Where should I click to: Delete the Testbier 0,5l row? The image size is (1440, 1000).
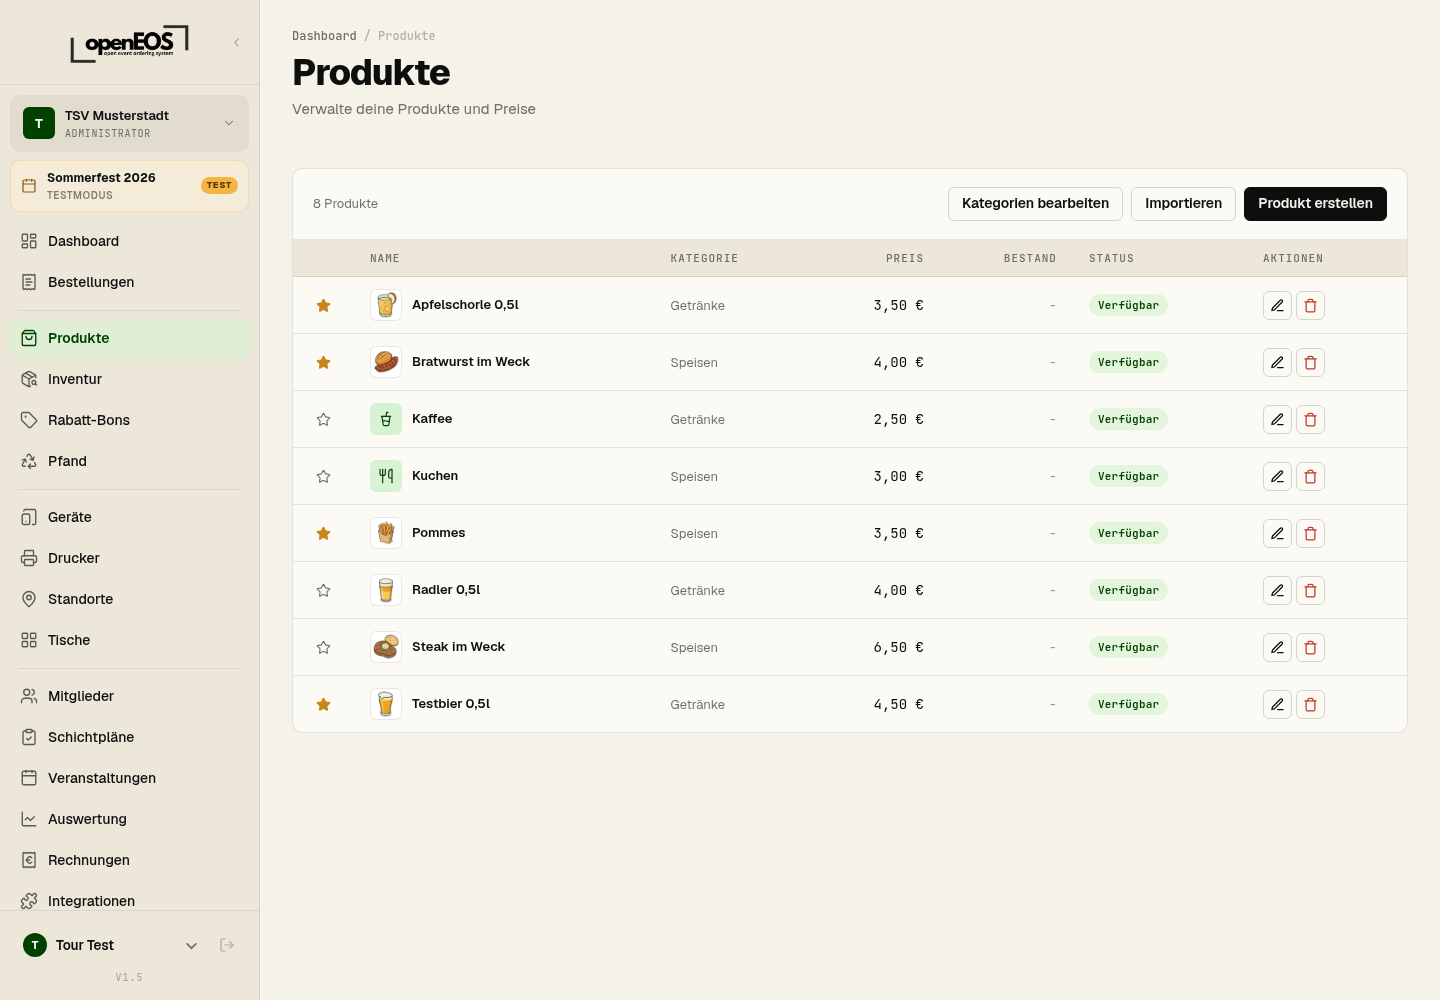(1310, 704)
